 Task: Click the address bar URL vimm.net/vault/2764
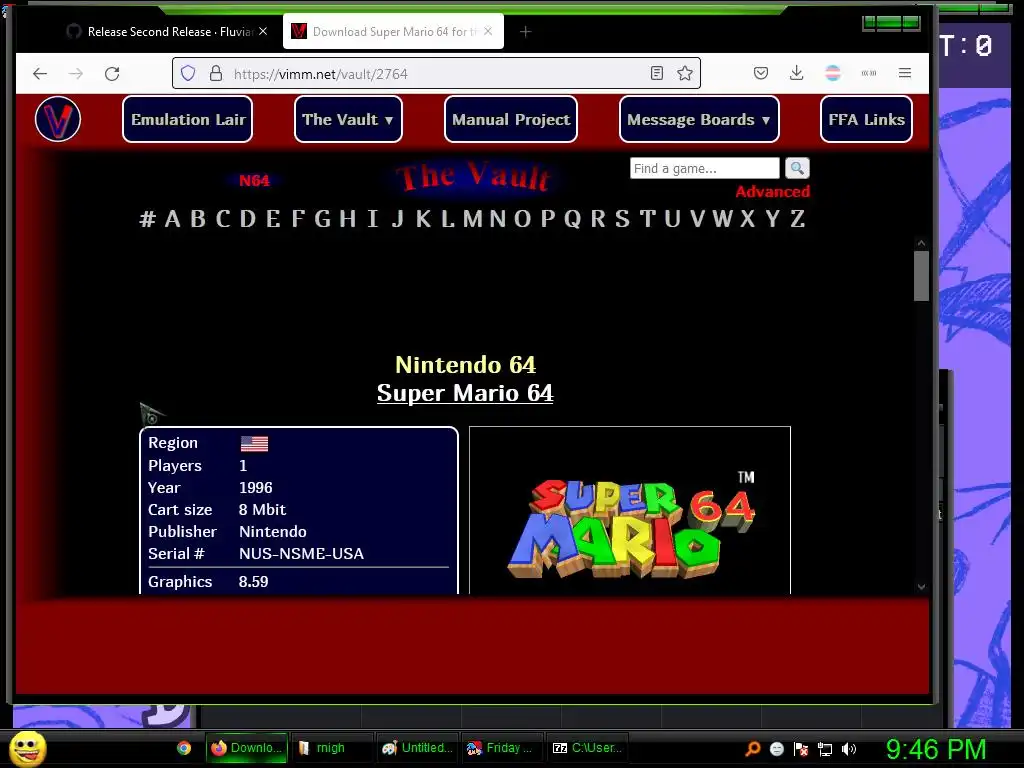(320, 74)
